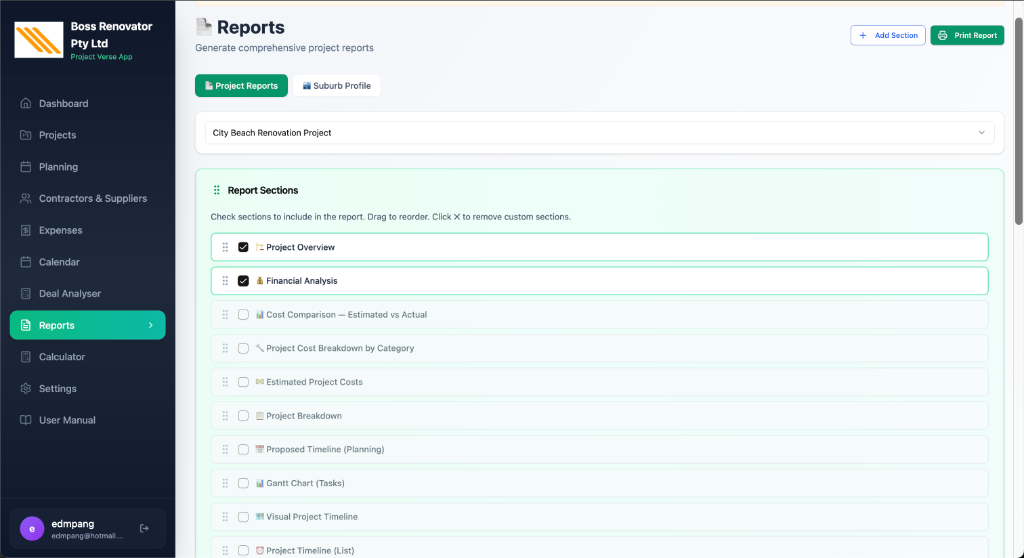Click the purple user avatar circle

[32, 529]
